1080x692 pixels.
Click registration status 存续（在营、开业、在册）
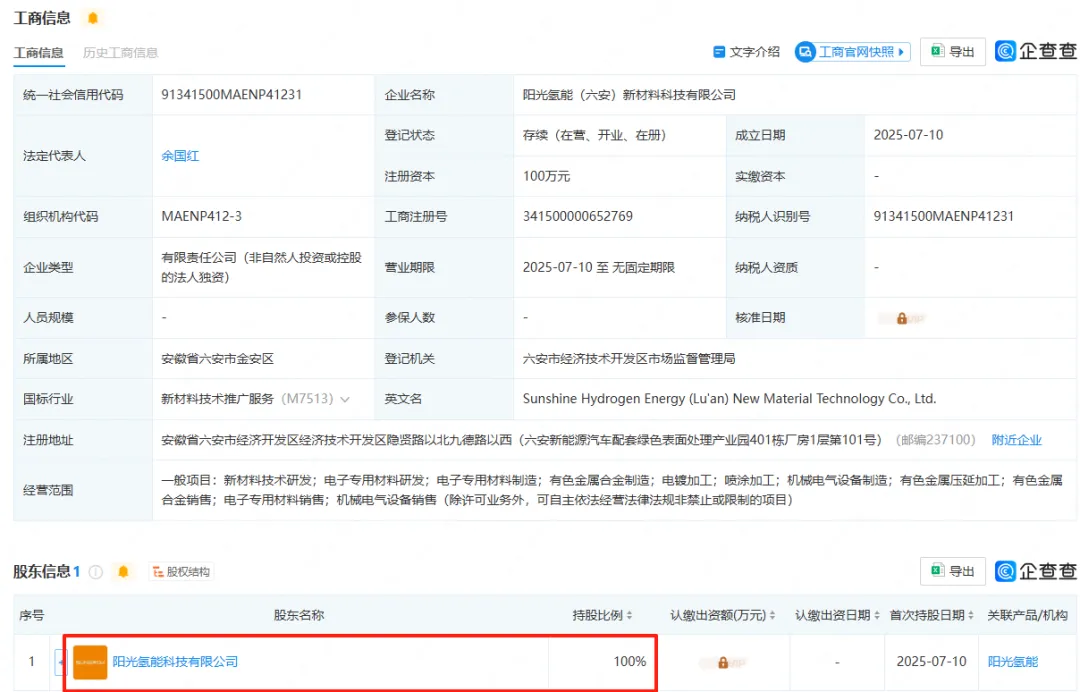(x=594, y=135)
